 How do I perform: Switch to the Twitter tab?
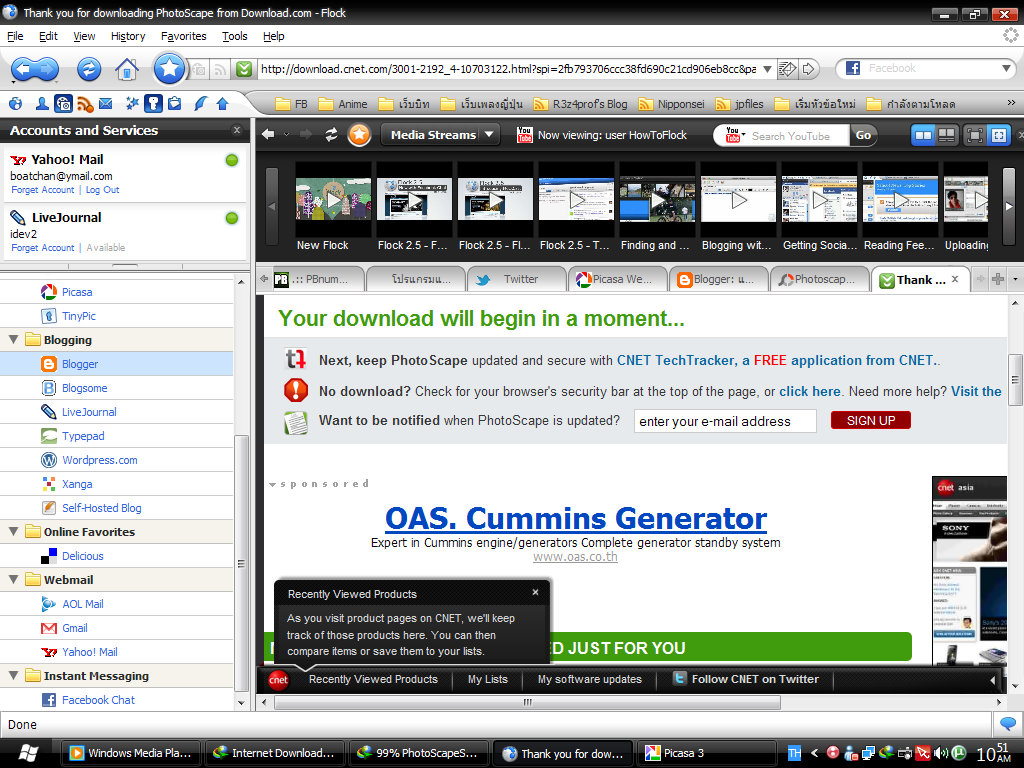pos(516,280)
